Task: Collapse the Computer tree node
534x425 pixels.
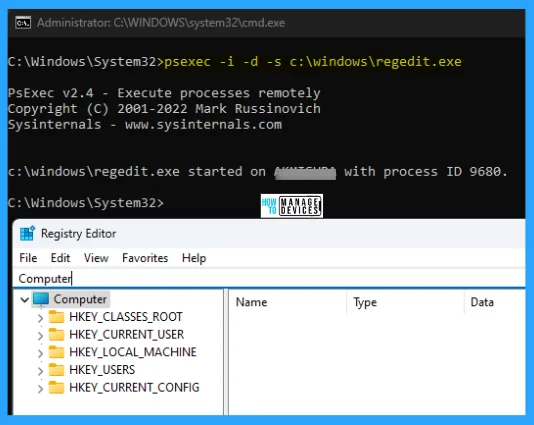Action: point(24,300)
